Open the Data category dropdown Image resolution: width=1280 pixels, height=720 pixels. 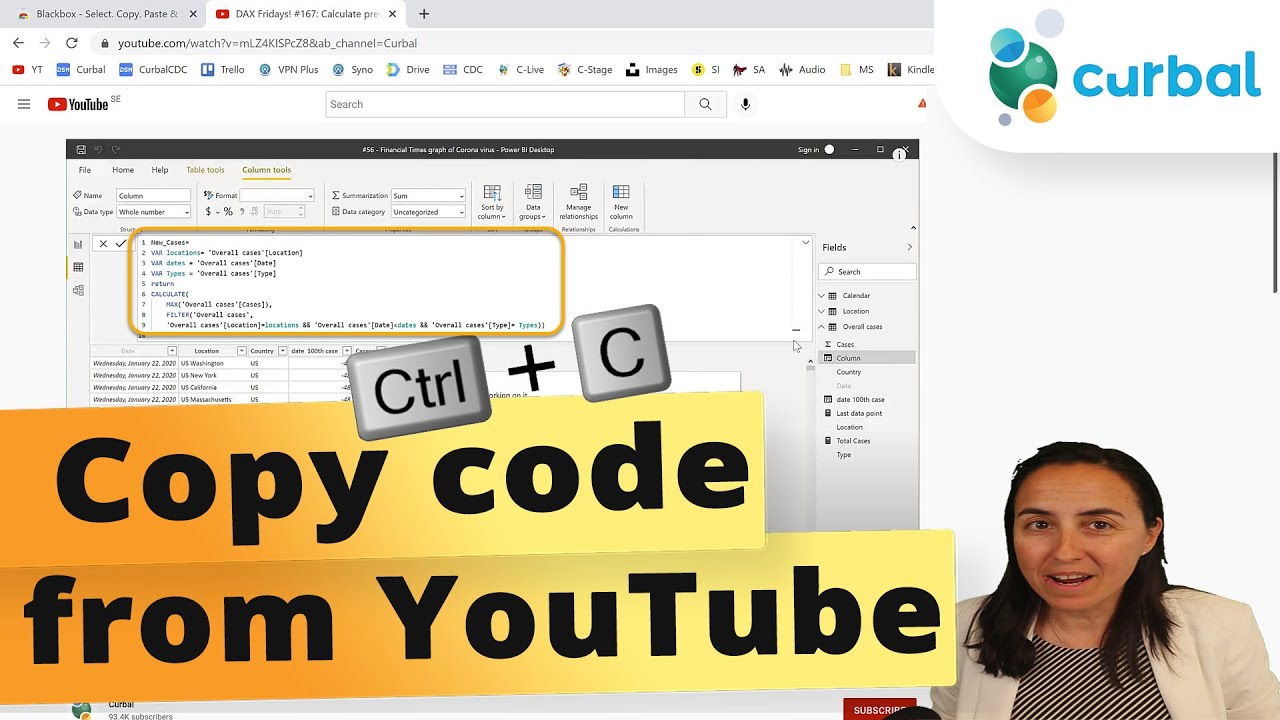click(x=428, y=212)
